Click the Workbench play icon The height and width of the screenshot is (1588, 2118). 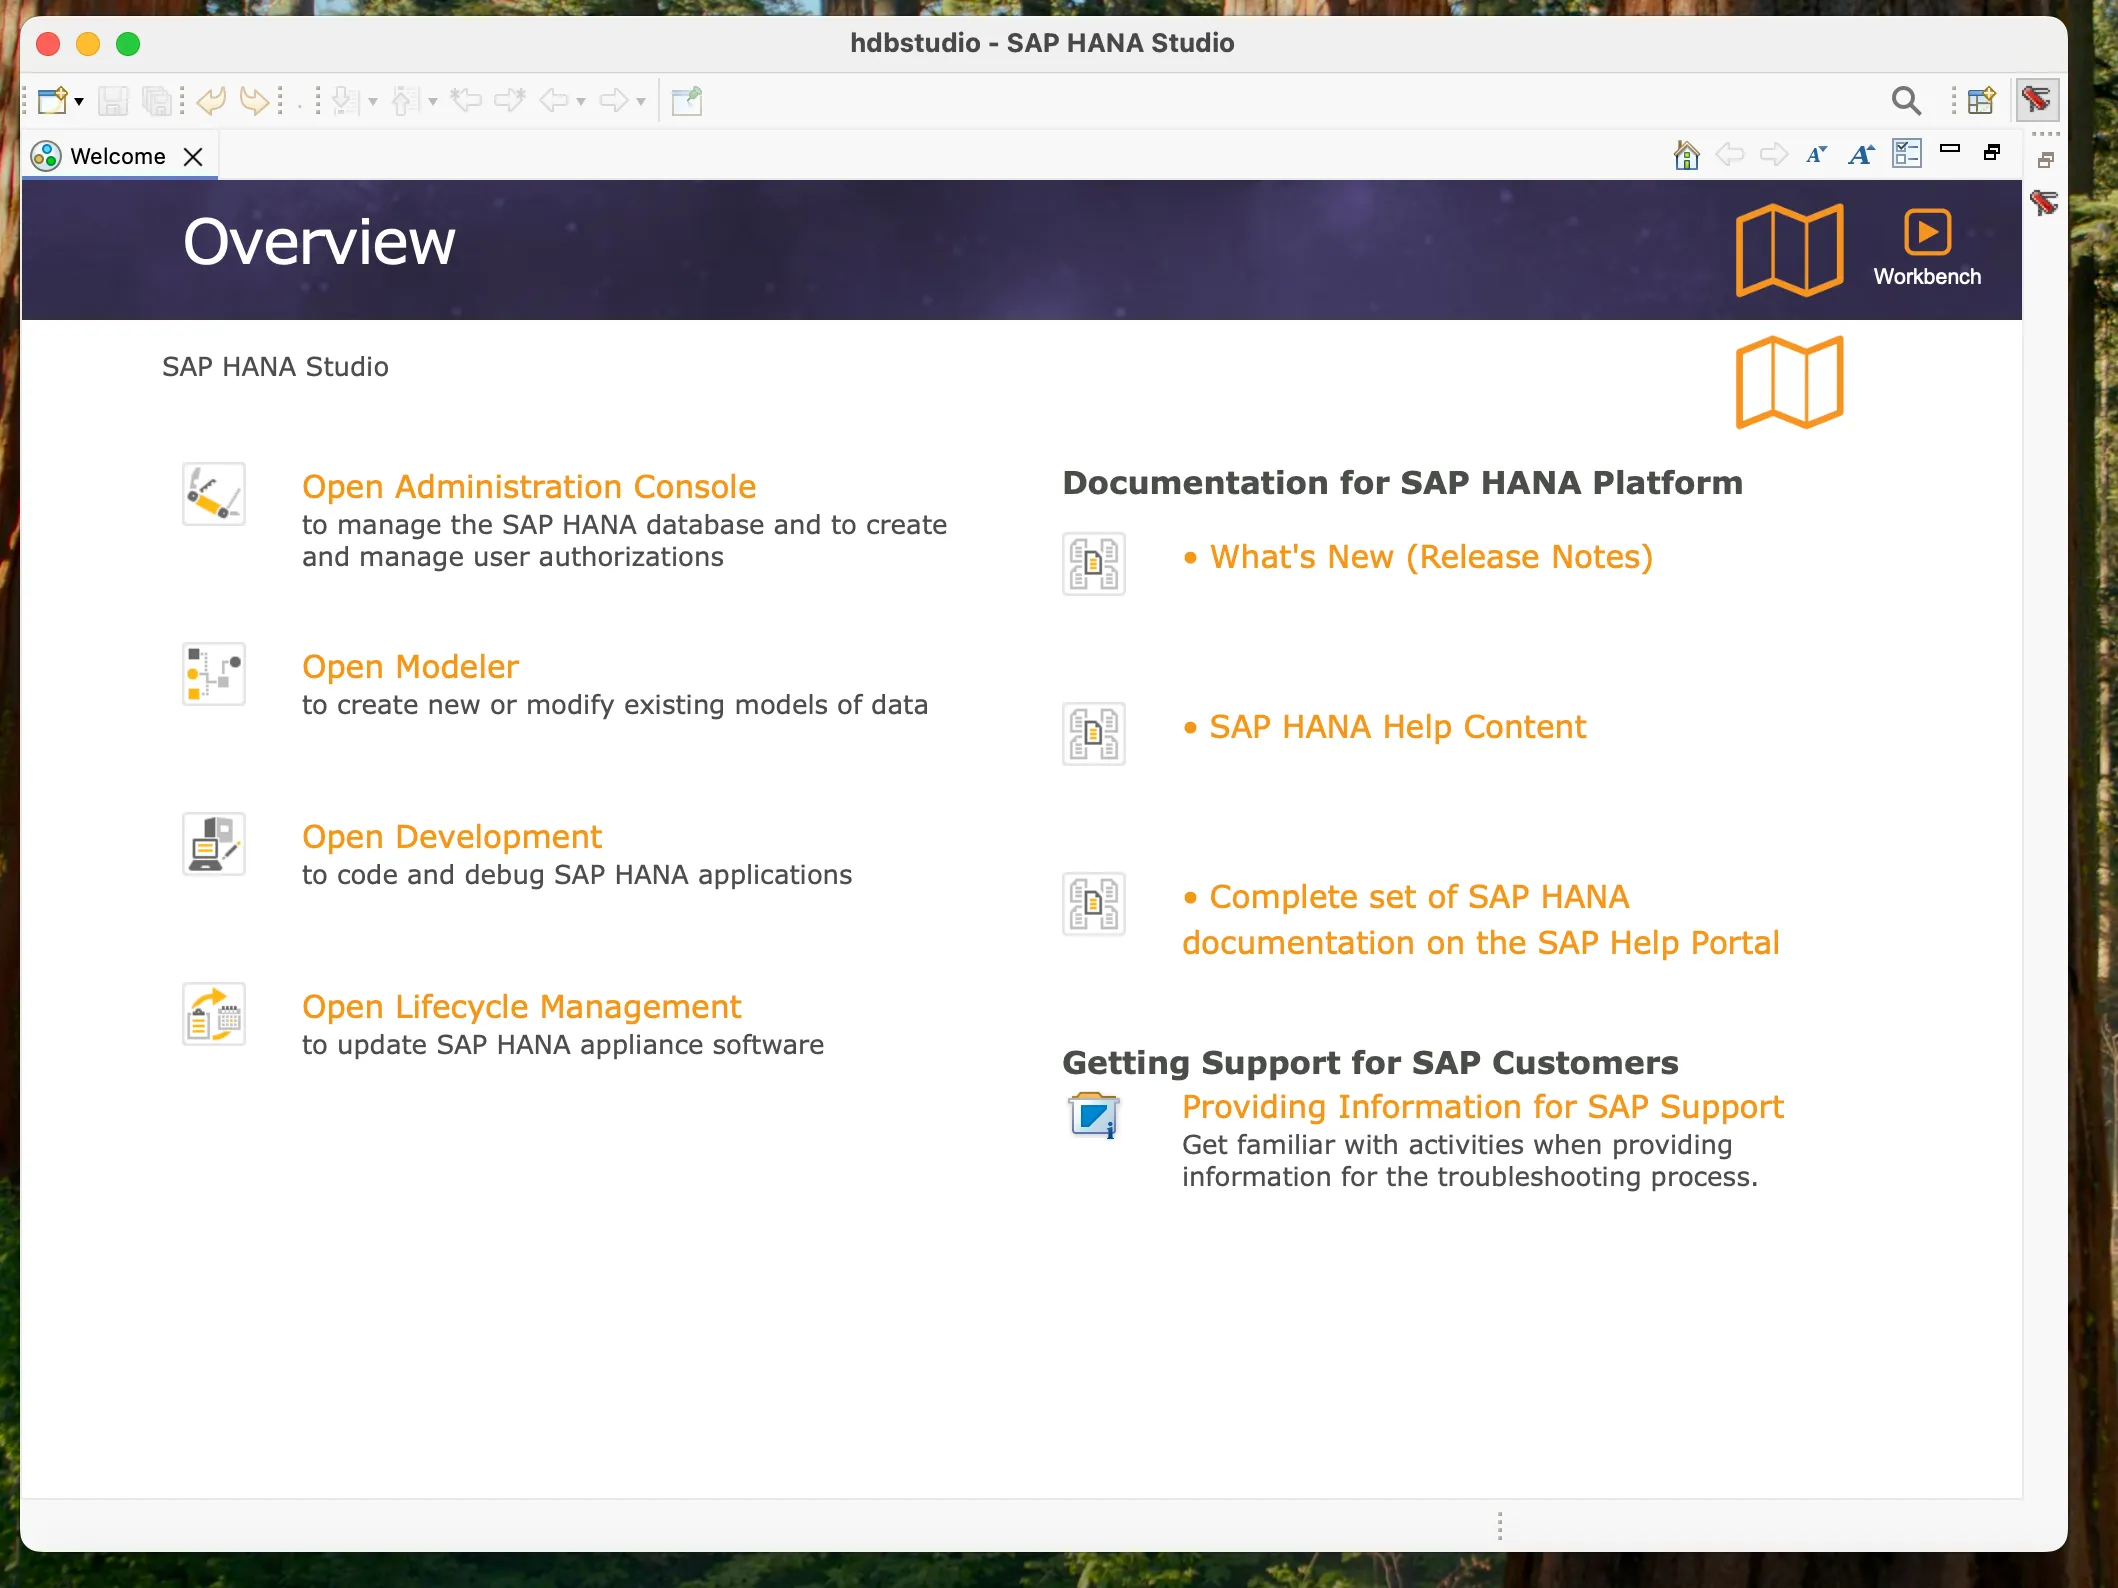coord(1926,234)
